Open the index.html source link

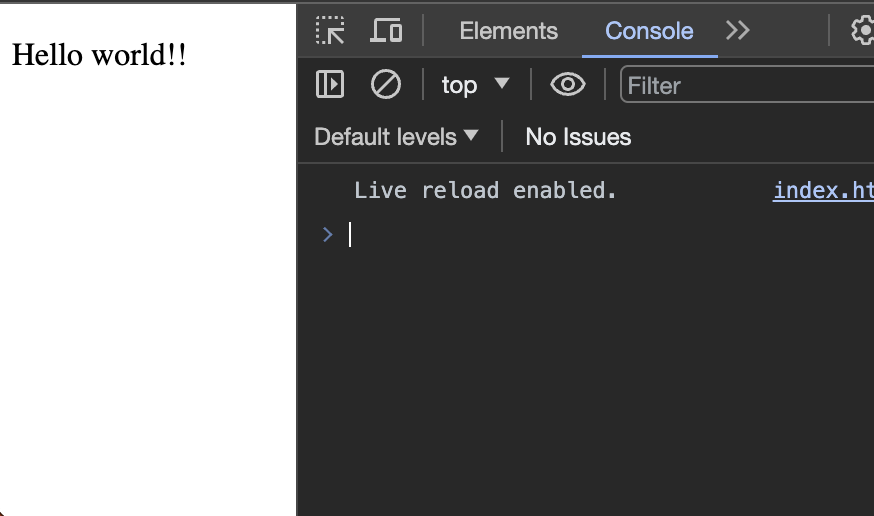823,190
